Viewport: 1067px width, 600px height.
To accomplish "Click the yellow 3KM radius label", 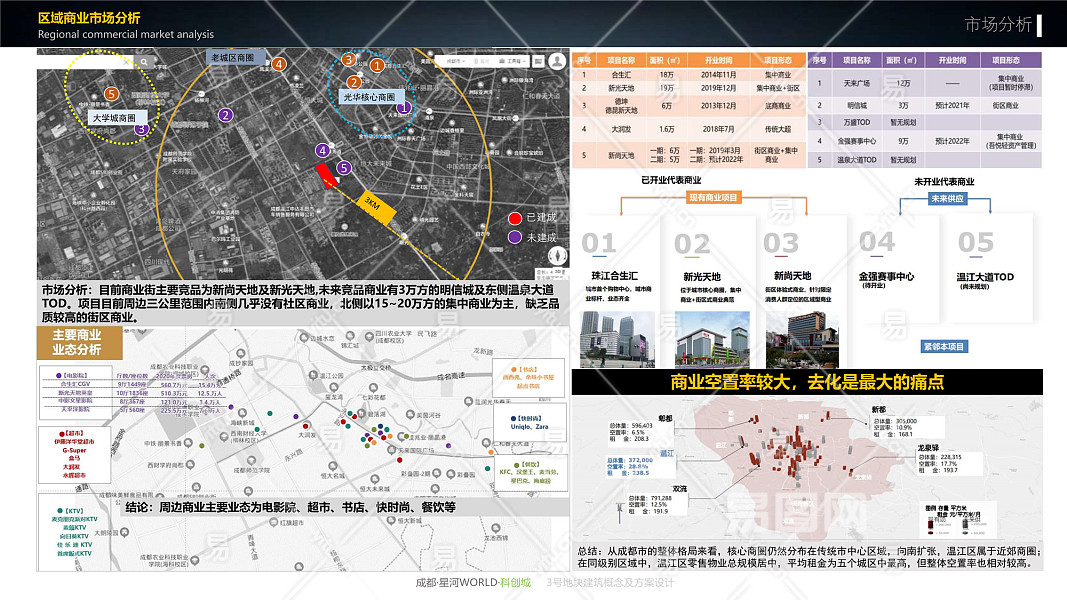I will pos(377,205).
